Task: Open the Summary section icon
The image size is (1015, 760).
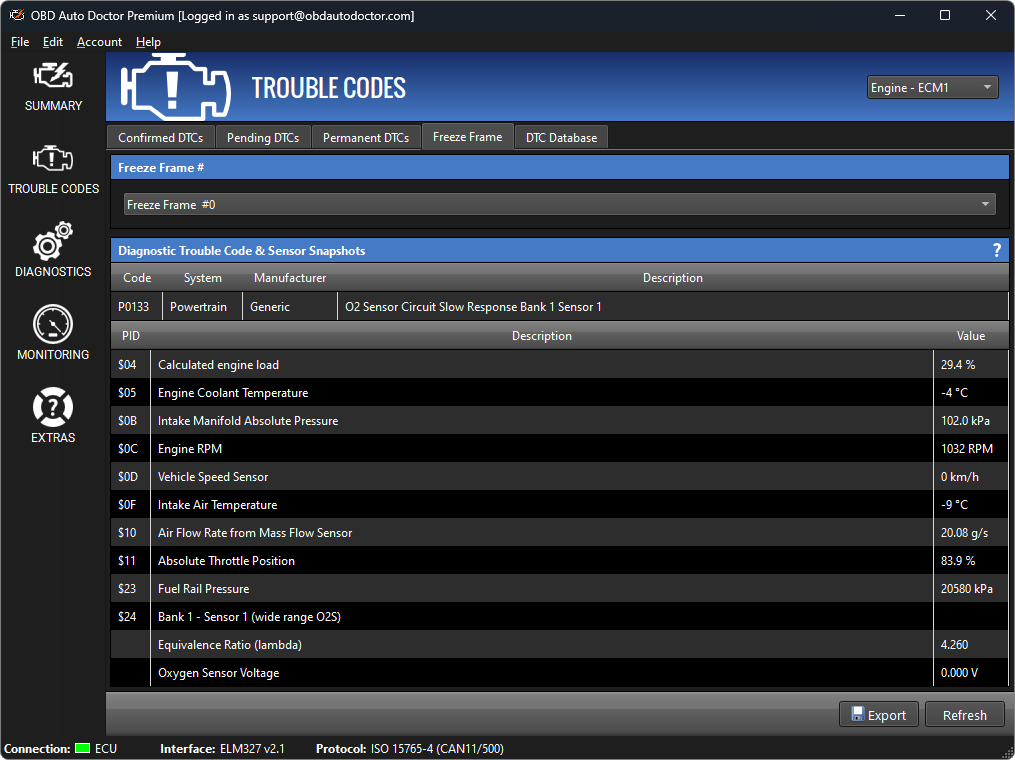Action: pyautogui.click(x=53, y=76)
